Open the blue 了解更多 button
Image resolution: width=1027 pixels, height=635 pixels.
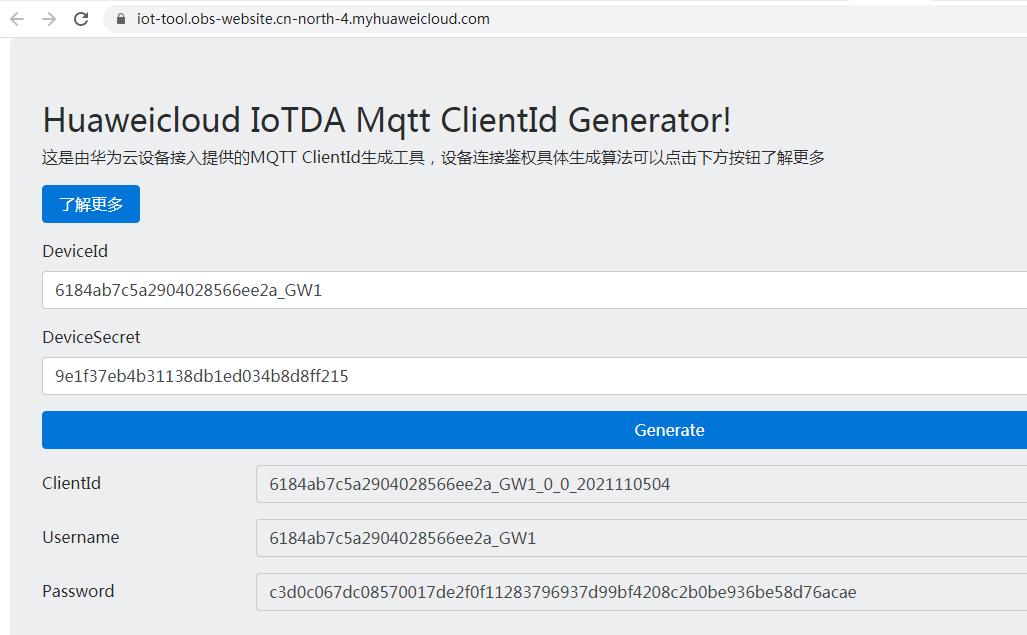coord(91,204)
